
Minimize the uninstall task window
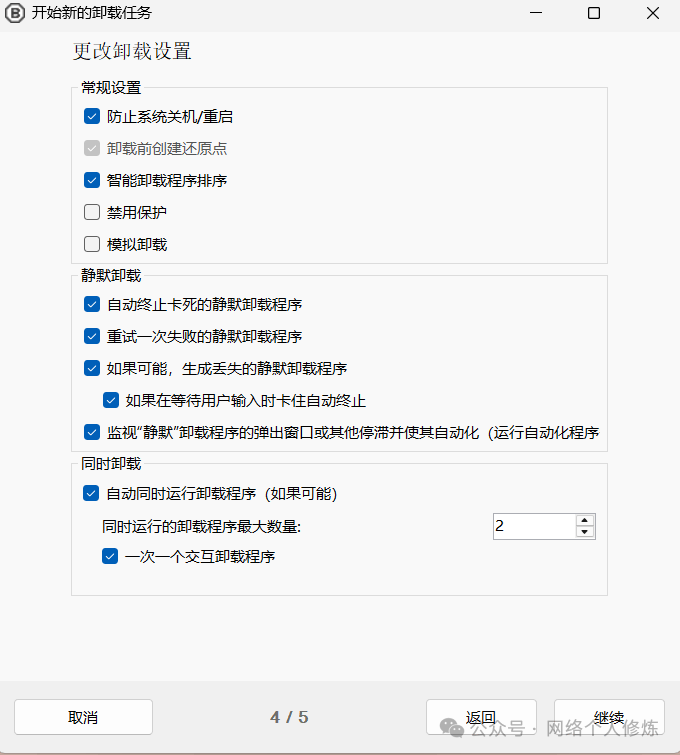pos(536,13)
